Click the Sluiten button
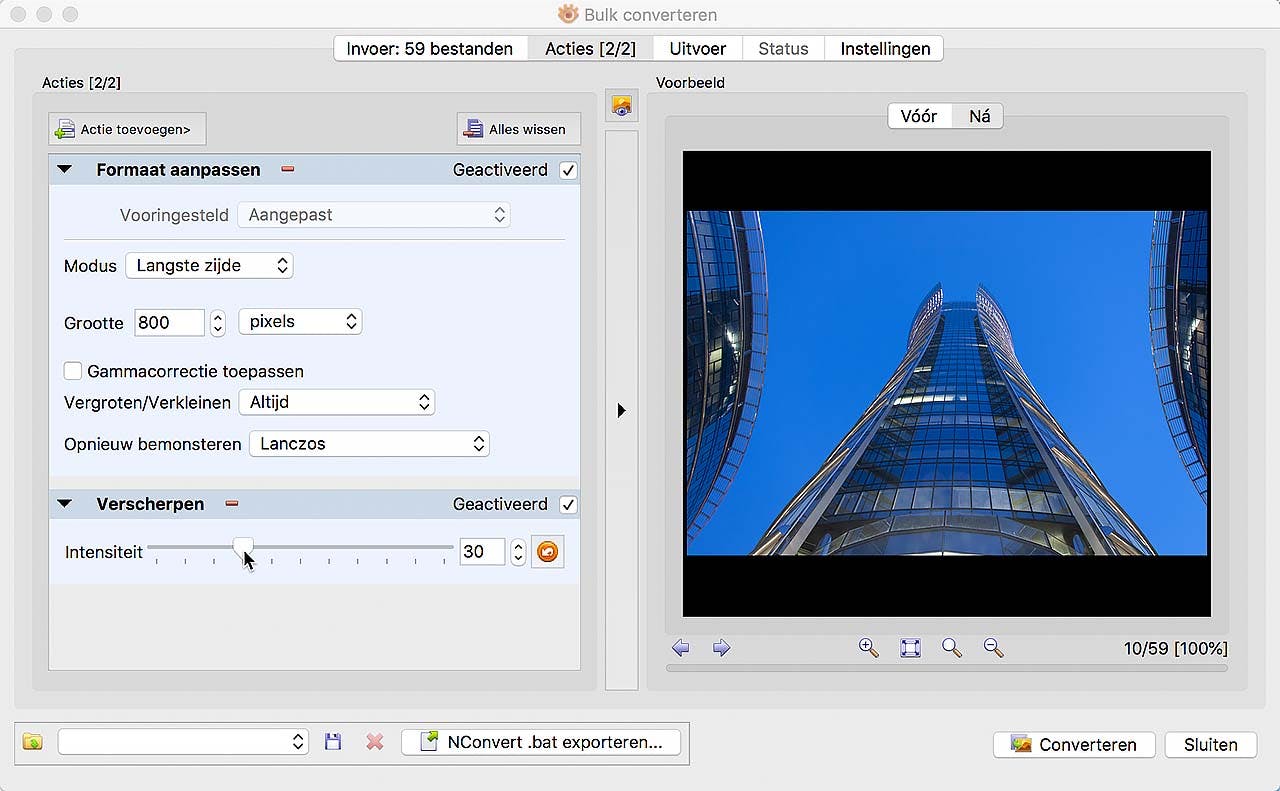1280x791 pixels. click(x=1211, y=745)
